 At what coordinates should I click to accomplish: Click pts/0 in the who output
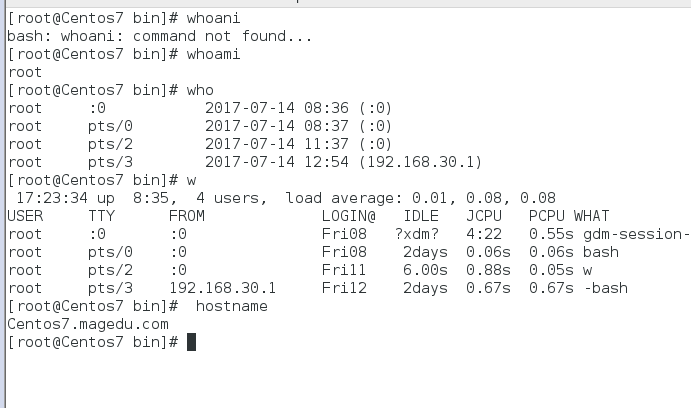pos(110,126)
